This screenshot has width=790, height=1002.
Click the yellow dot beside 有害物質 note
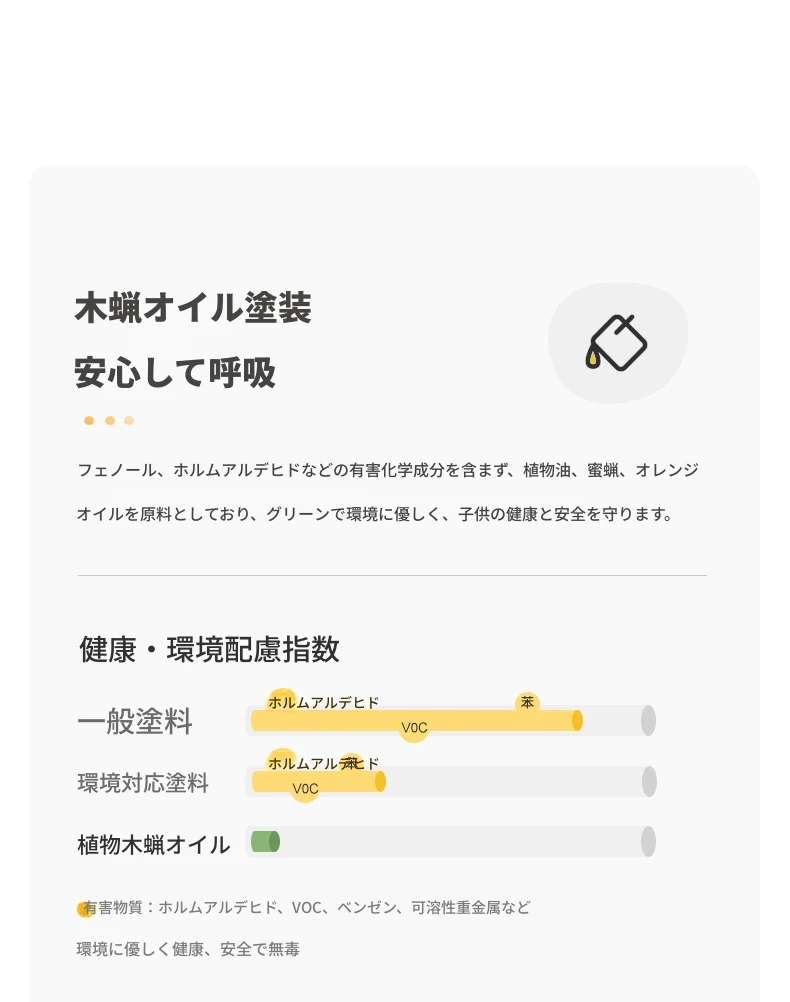(x=84, y=909)
